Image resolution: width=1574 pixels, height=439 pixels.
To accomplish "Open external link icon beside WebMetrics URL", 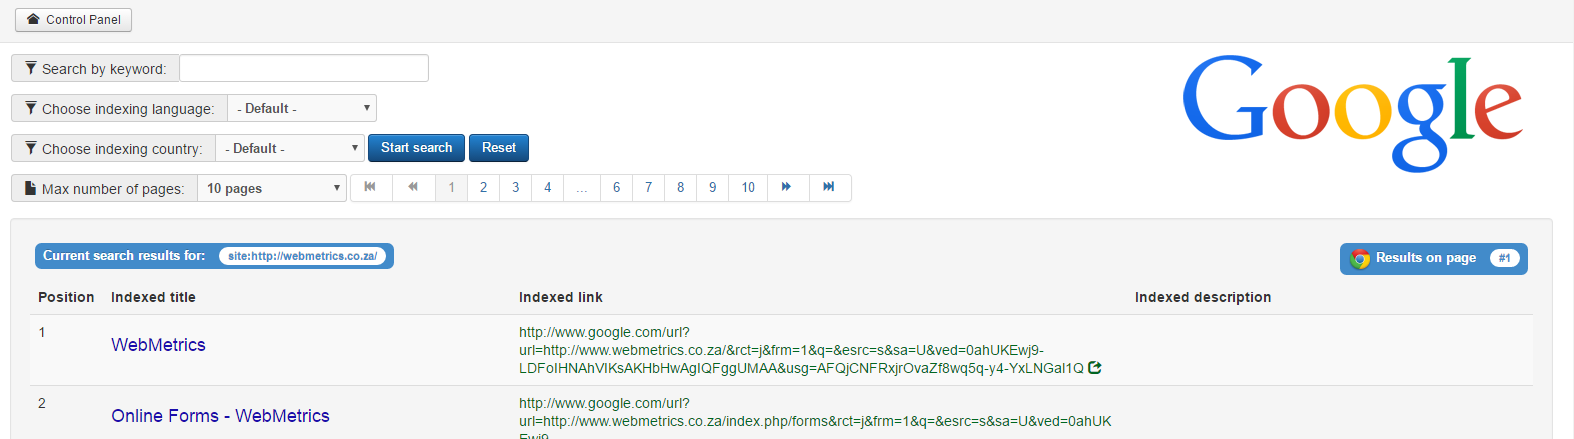I will 1095,368.
